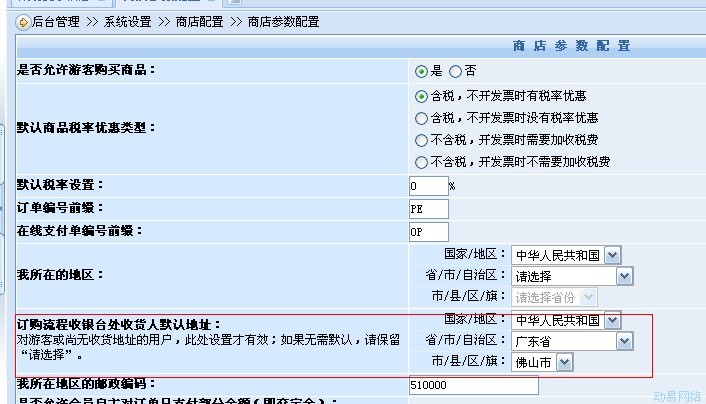The image size is (706, 404).
Task: Select 否 to disallow guest purchases
Action: pyautogui.click(x=456, y=71)
